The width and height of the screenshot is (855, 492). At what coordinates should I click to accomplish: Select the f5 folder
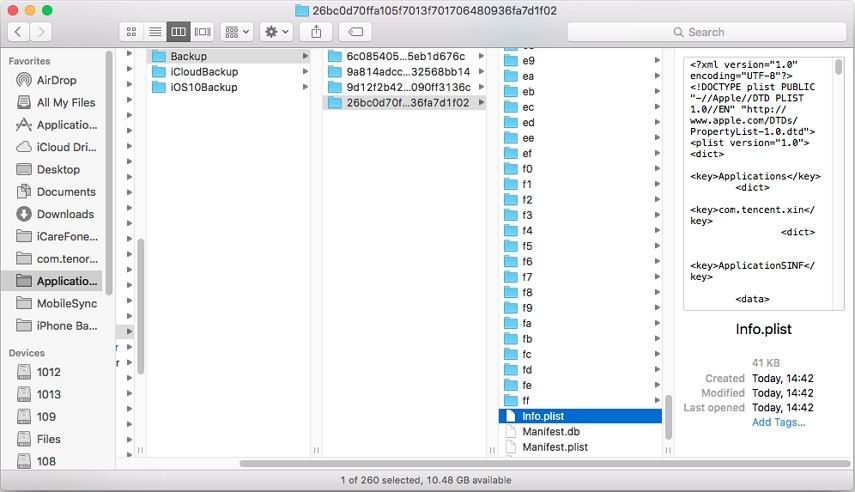pos(580,247)
